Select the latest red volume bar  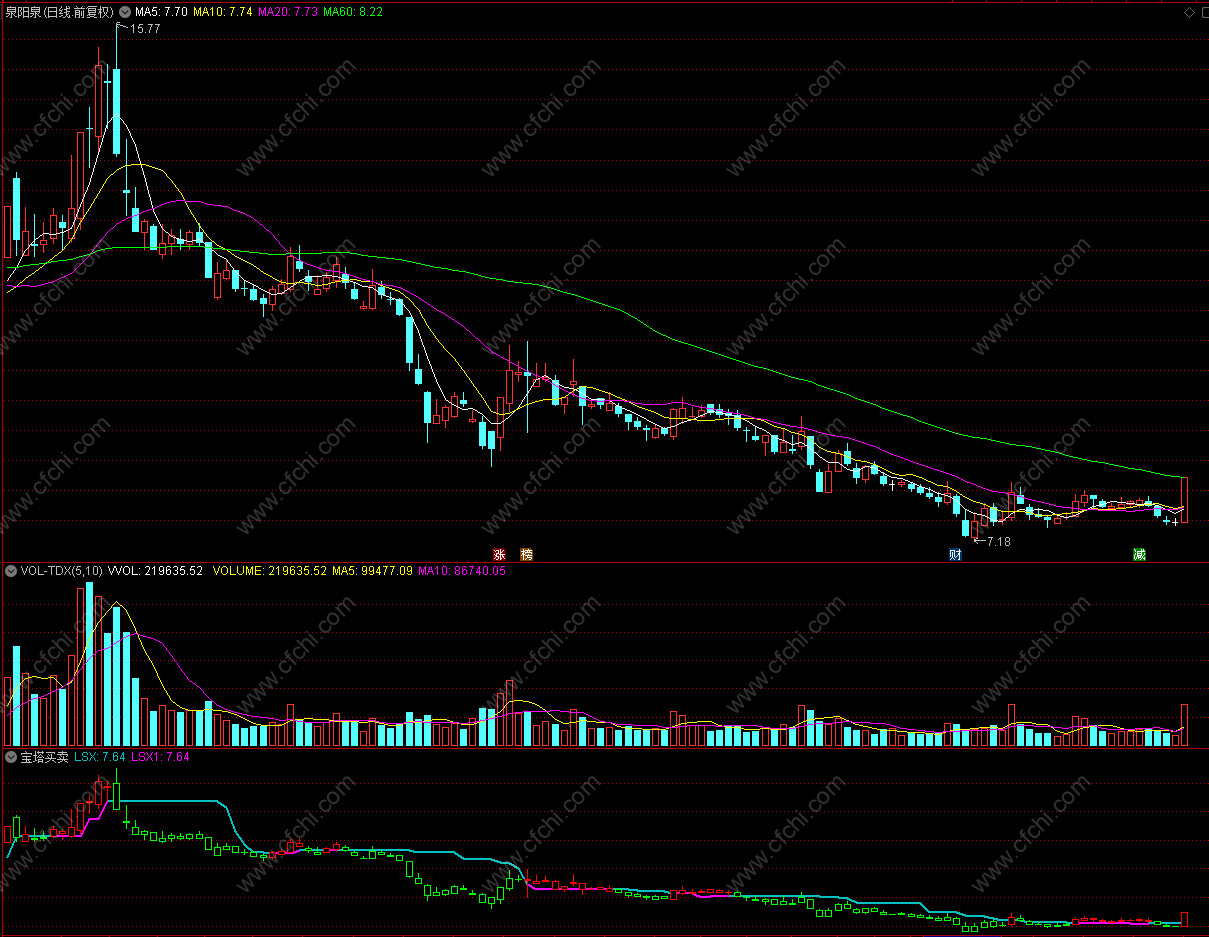[x=1185, y=726]
